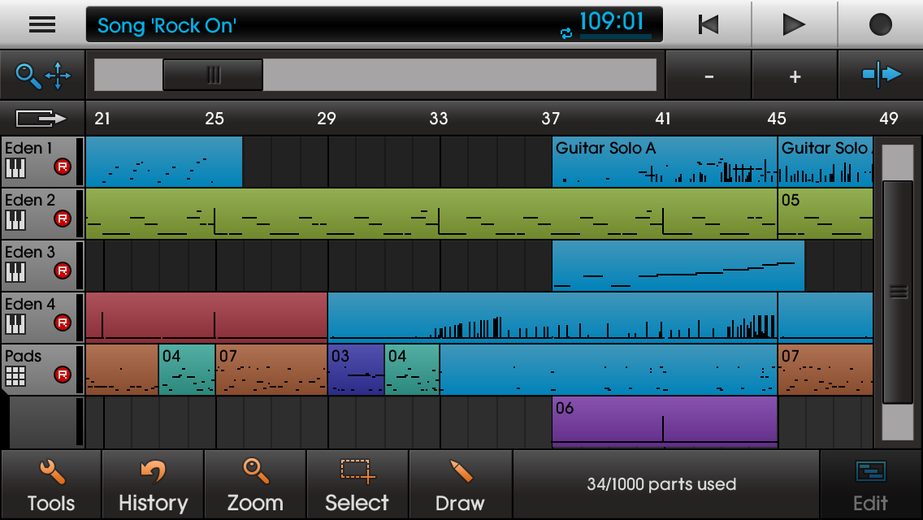
Task: Click the loop indicator icon beside time
Action: point(566,33)
